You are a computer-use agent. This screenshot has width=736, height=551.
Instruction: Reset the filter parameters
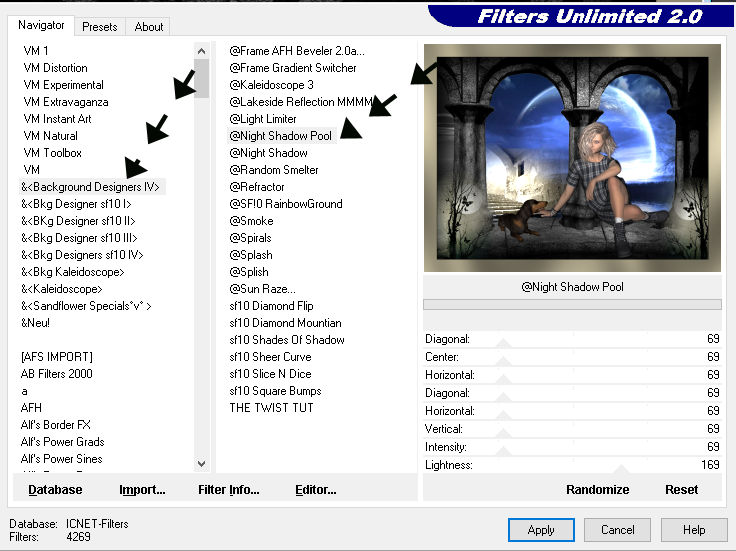click(x=682, y=490)
